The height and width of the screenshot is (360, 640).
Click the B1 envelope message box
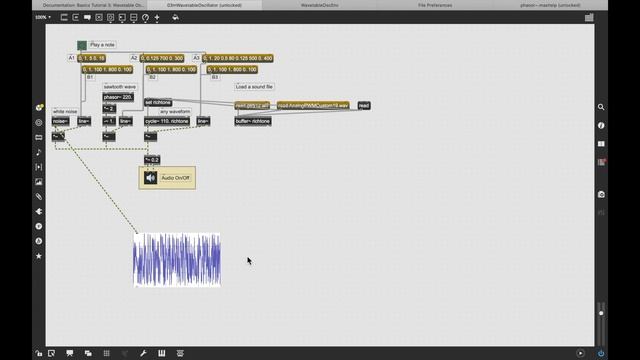(107, 70)
